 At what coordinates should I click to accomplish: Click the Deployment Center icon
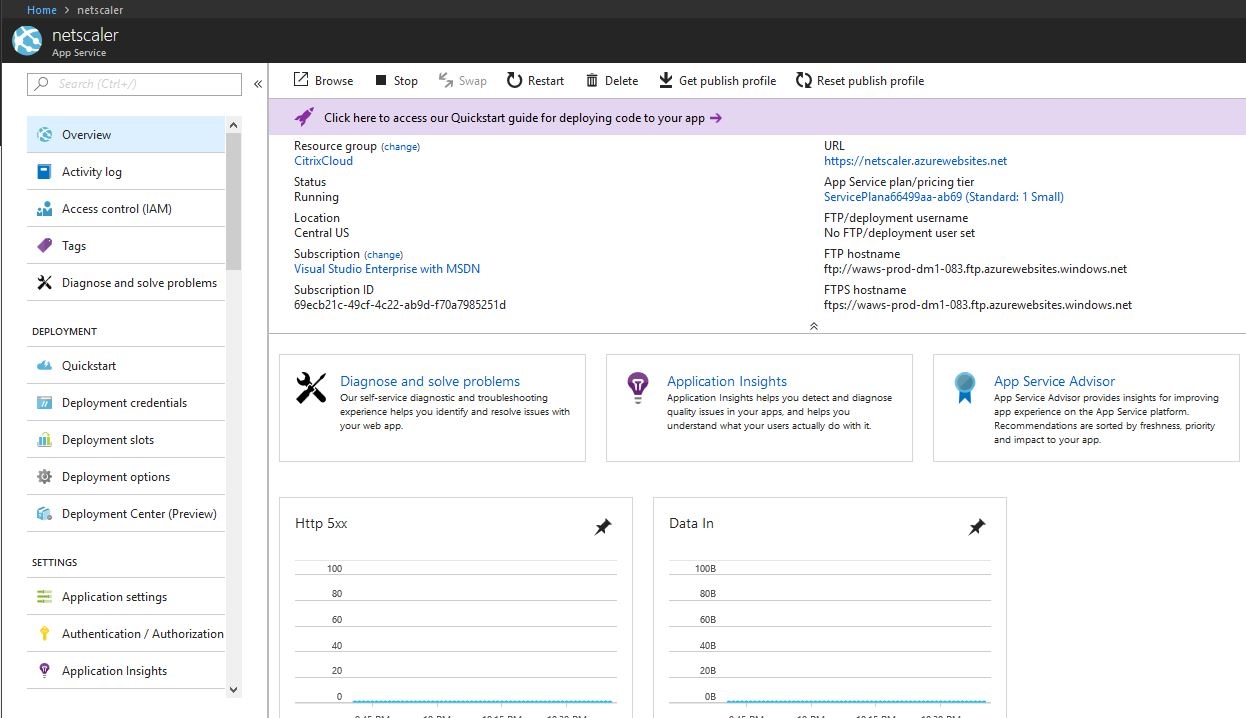tap(44, 514)
